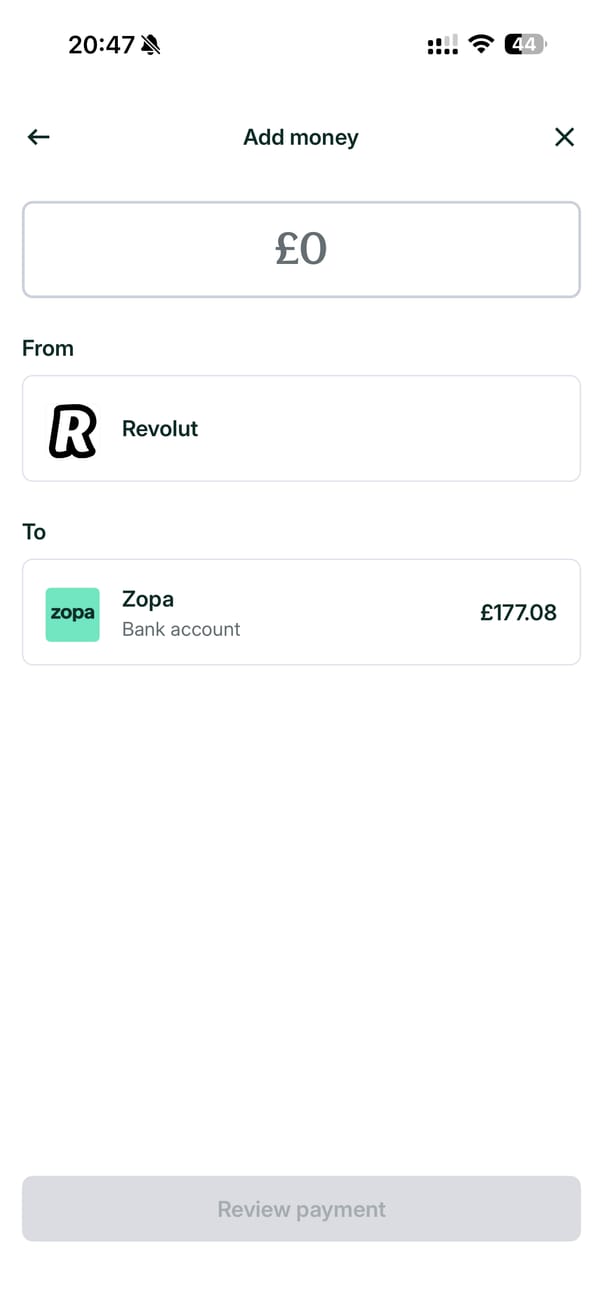Tap the Review payment button
The height and width of the screenshot is (1310, 603).
pyautogui.click(x=301, y=1209)
